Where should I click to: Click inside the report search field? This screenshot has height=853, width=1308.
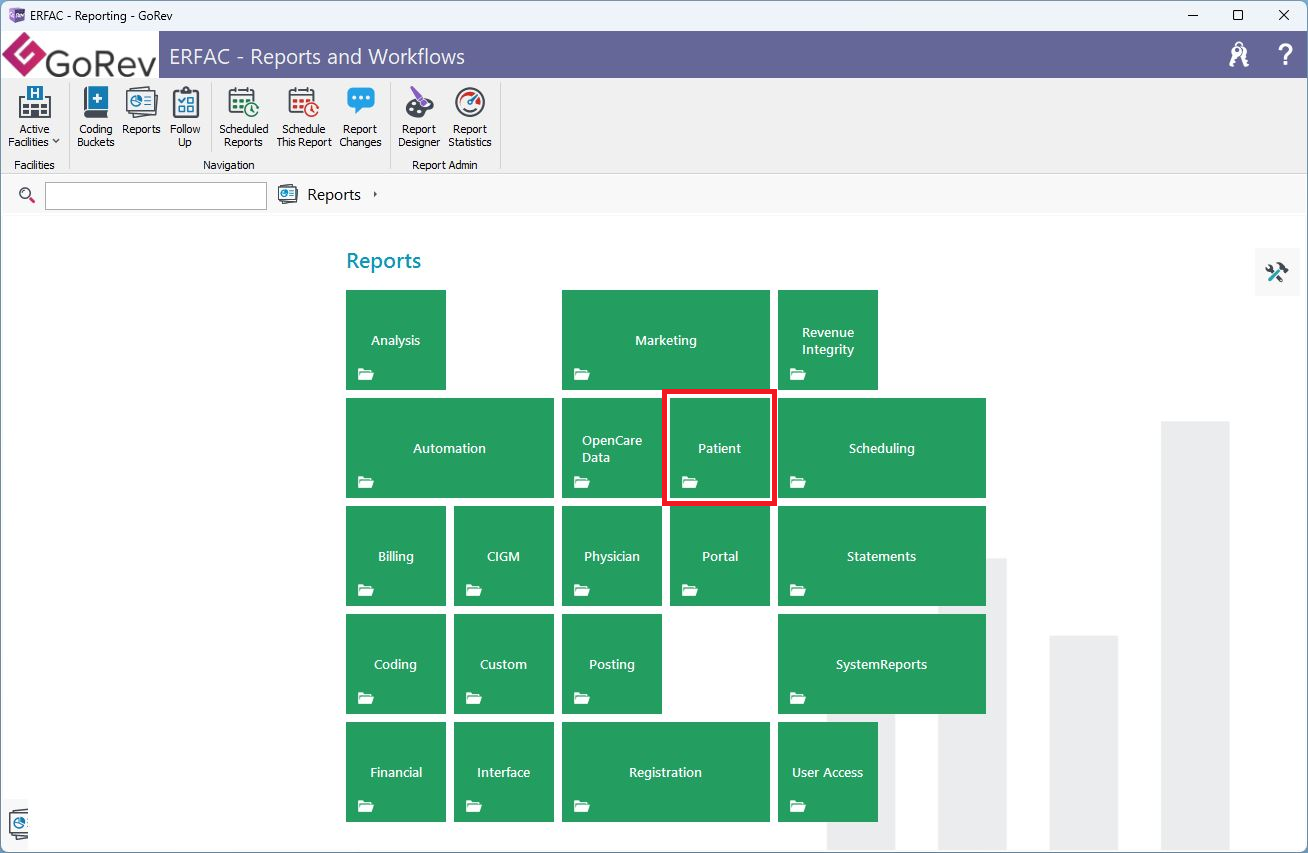click(x=156, y=196)
